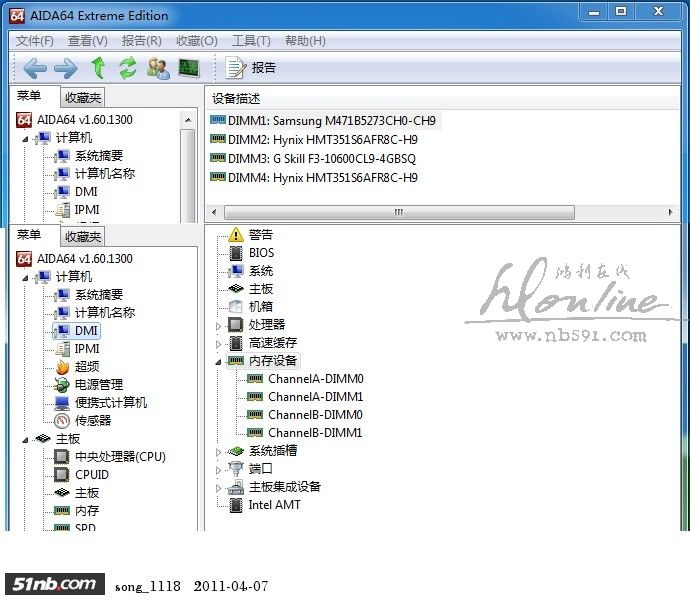Viewport: 690px width, 600px height.
Task: Click up arrow of upper tree scrollbar
Action: pyautogui.click(x=188, y=120)
